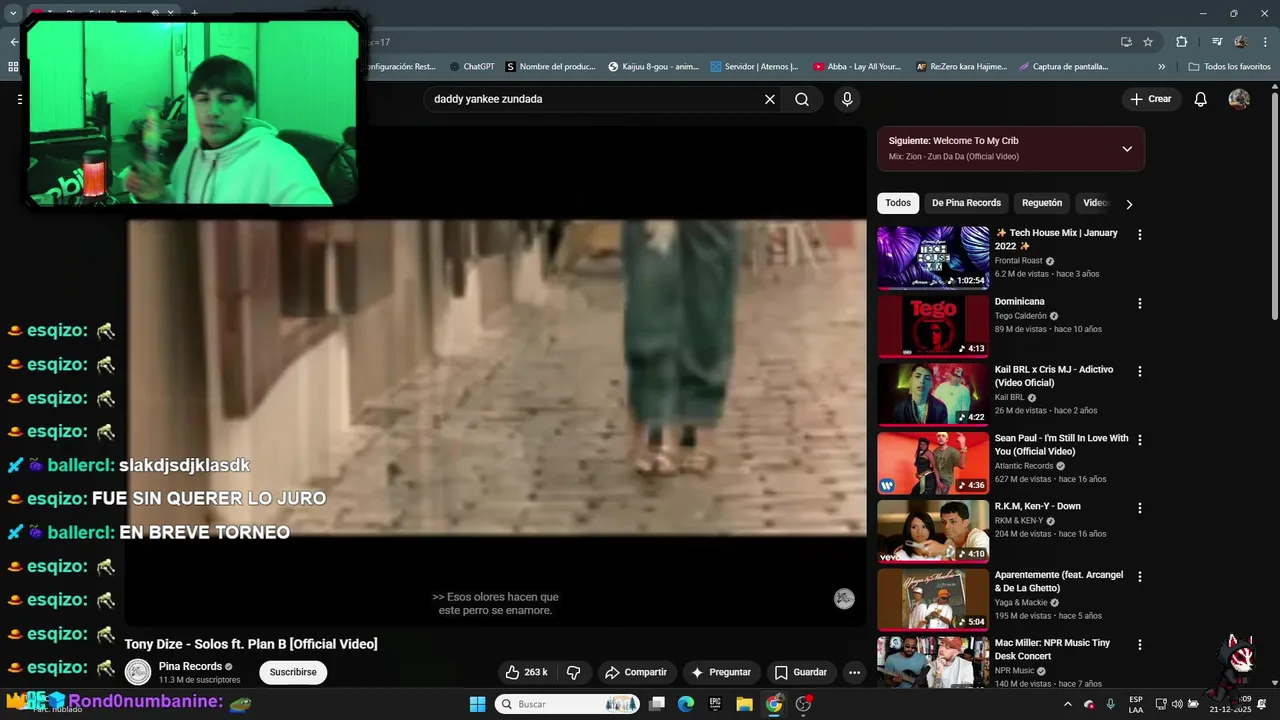The height and width of the screenshot is (720, 1280).
Task: Open options for R.K.M, Ken-Y Down
Action: [1139, 508]
